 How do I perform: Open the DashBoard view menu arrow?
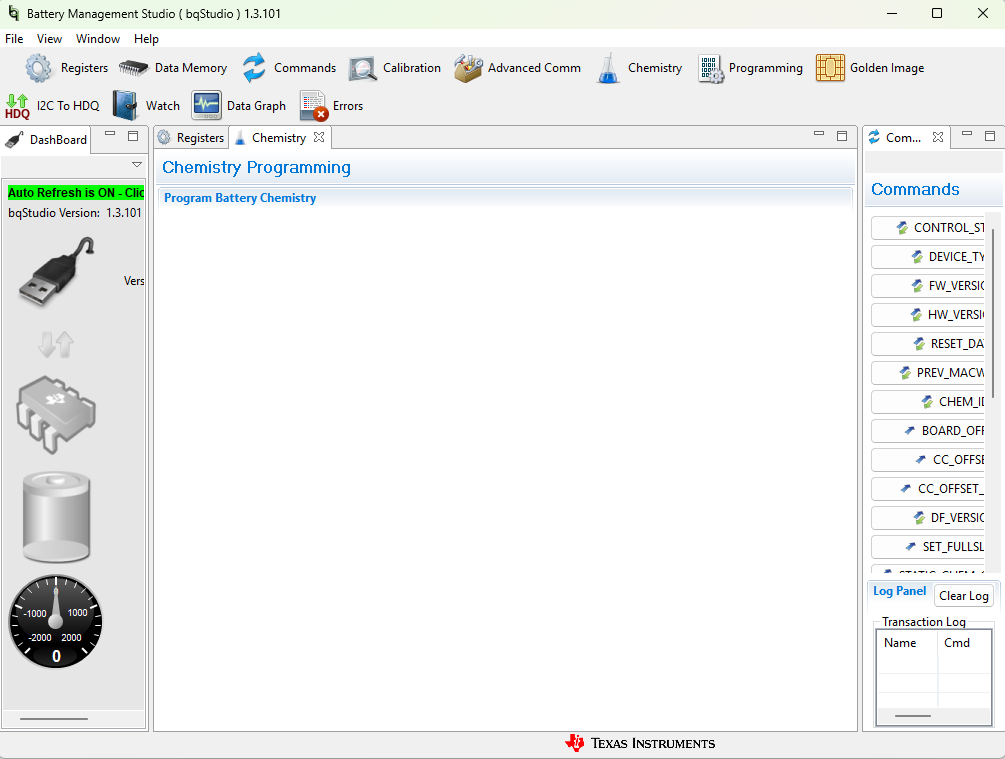coord(137,165)
